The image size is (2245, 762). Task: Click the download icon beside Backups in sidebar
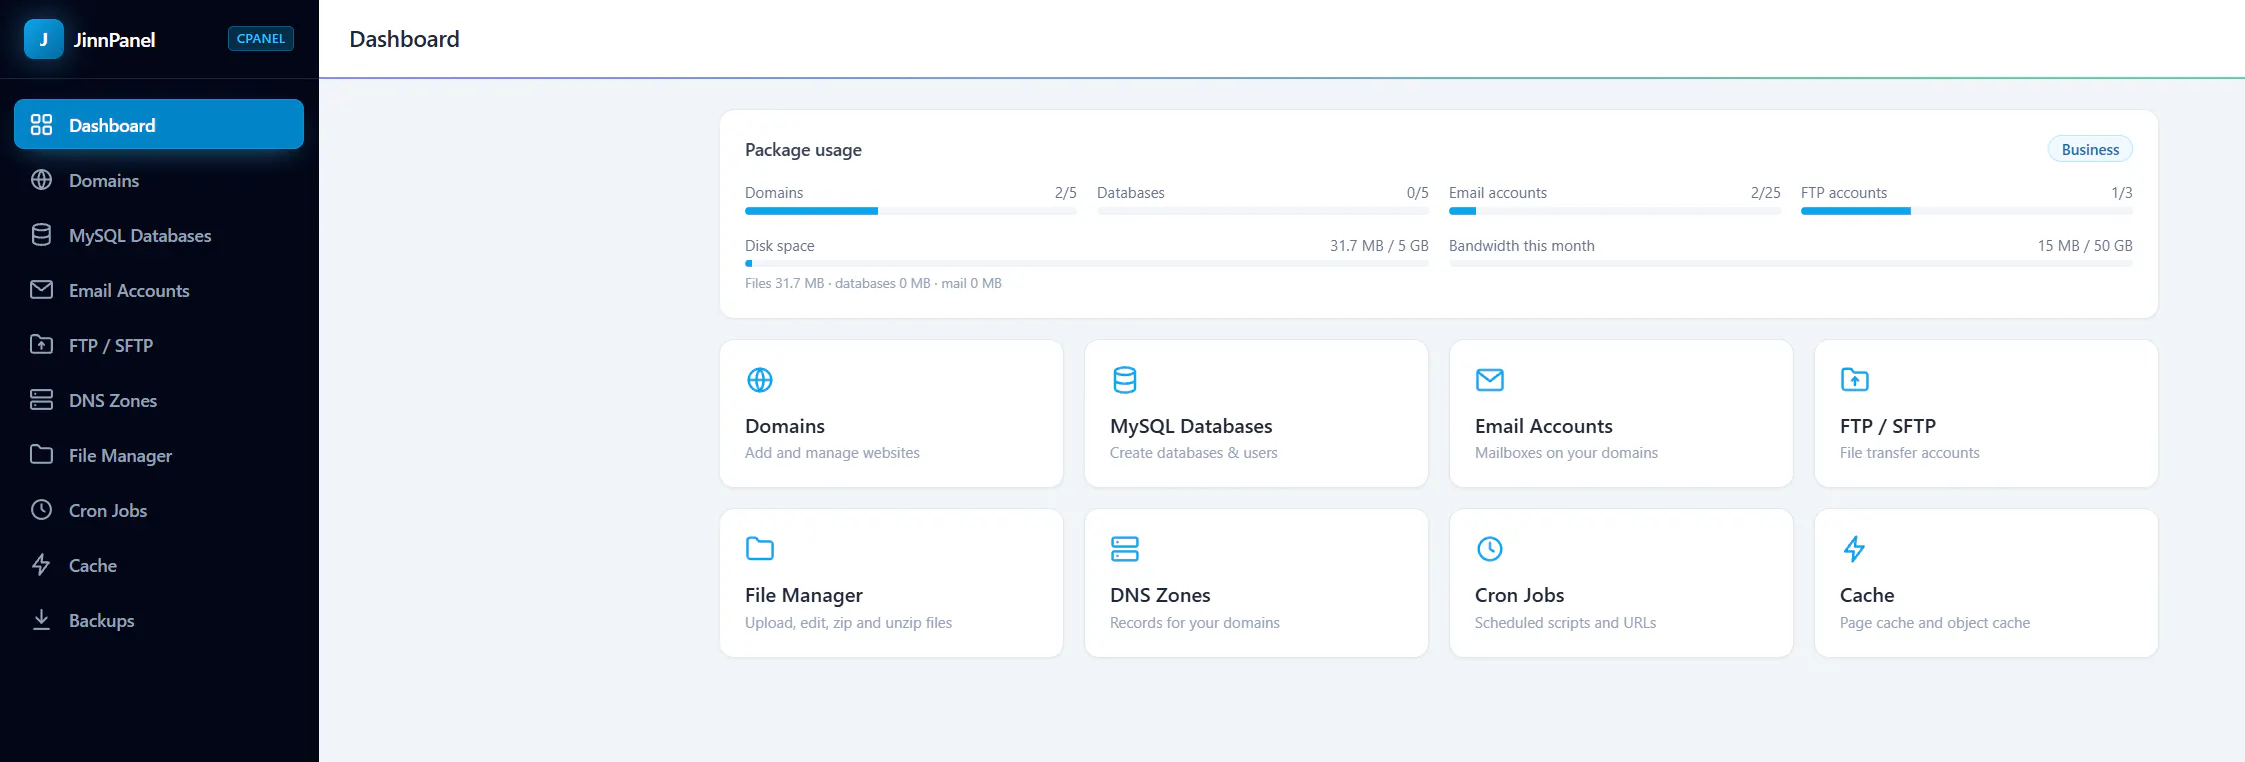(x=41, y=620)
